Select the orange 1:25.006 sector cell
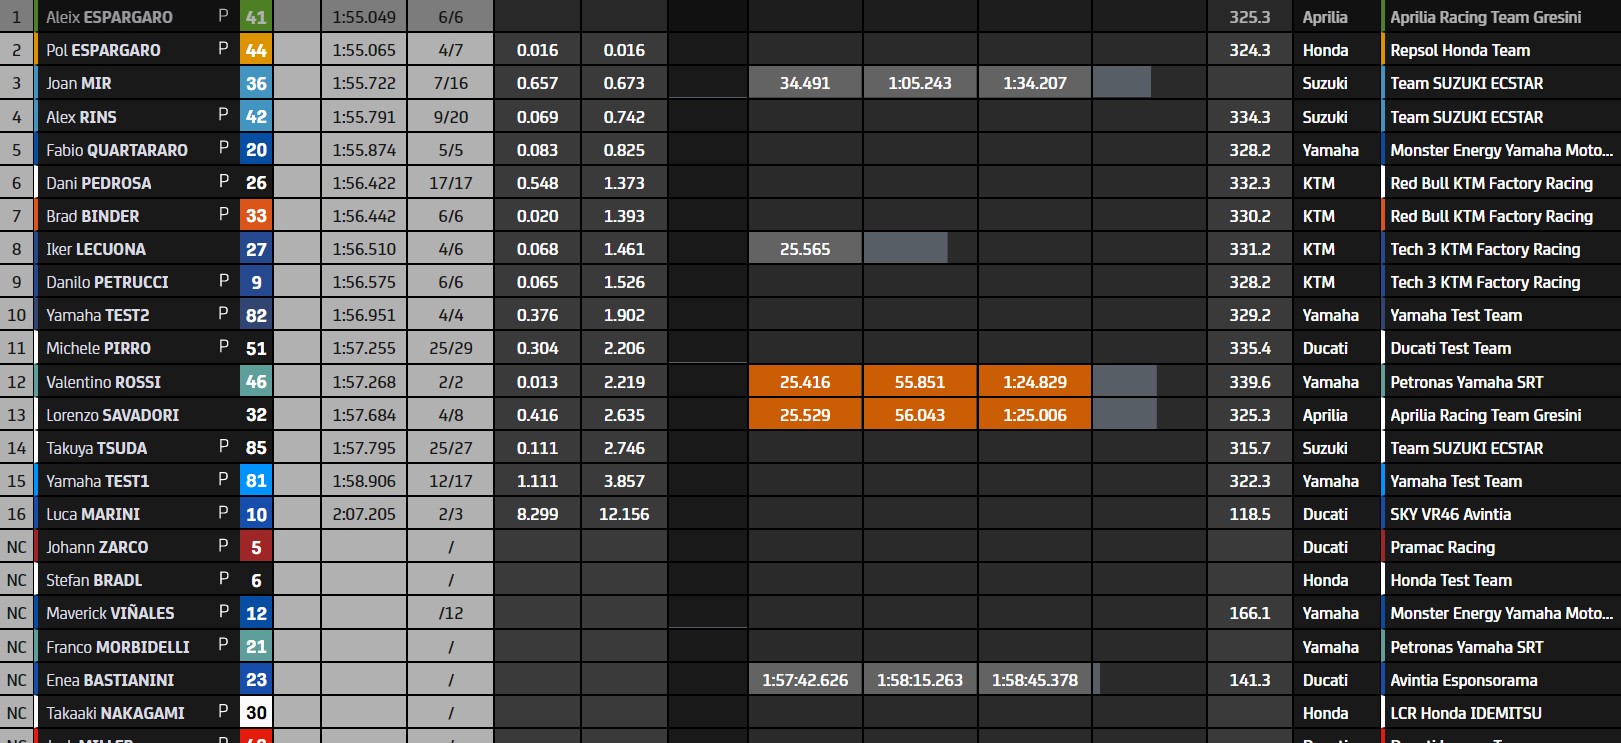This screenshot has height=743, width=1621. (1035, 415)
